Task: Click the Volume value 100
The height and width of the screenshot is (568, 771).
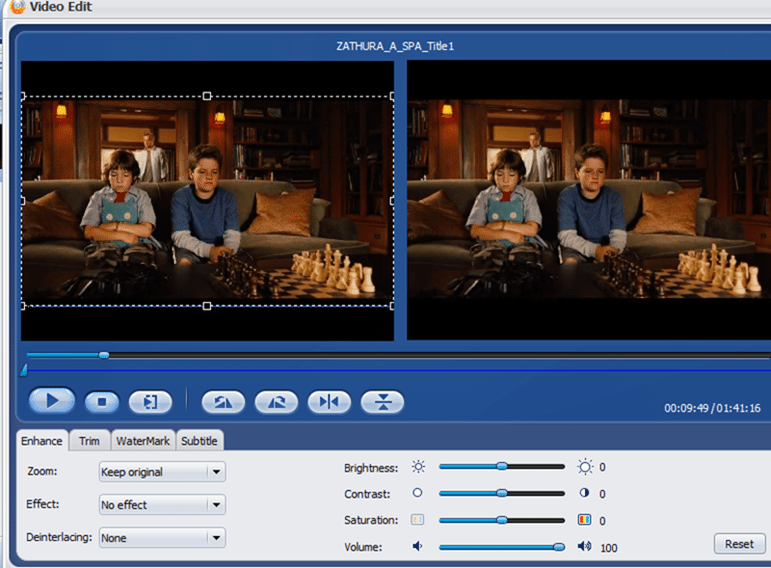Action: (608, 548)
